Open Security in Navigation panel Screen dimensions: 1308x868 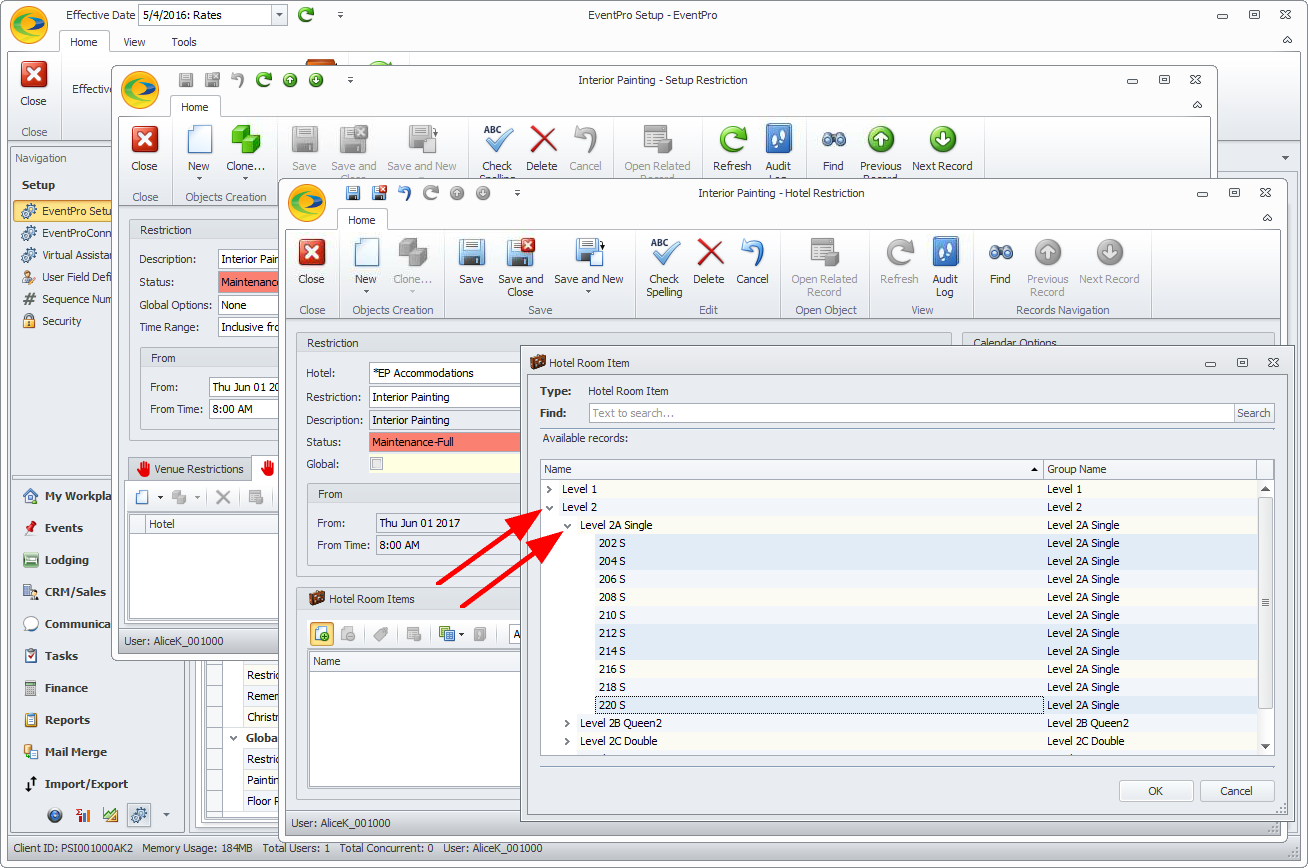click(62, 321)
